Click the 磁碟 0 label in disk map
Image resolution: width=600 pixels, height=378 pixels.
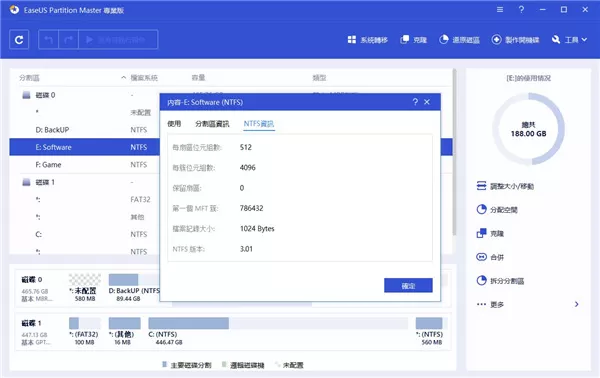(x=32, y=280)
